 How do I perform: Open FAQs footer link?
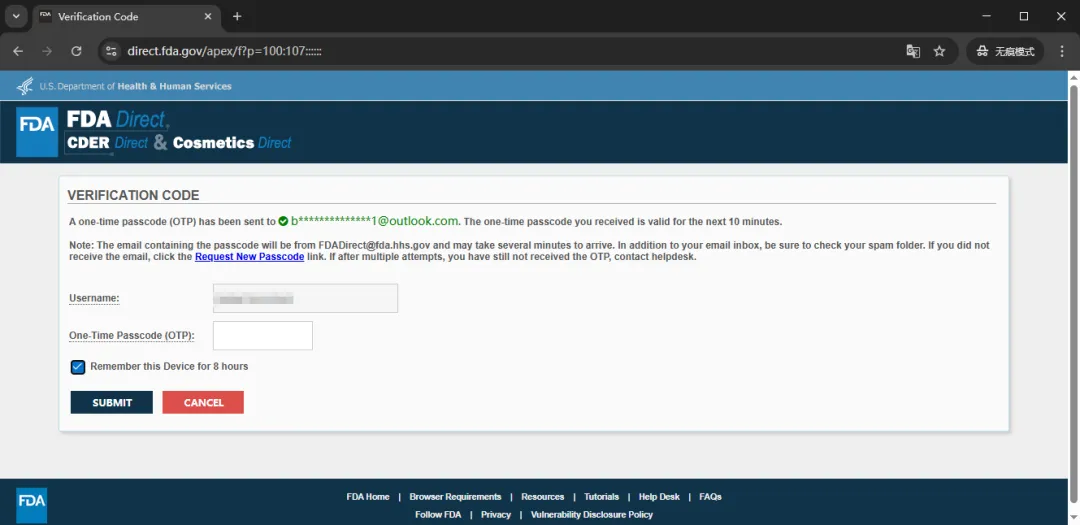(x=710, y=497)
